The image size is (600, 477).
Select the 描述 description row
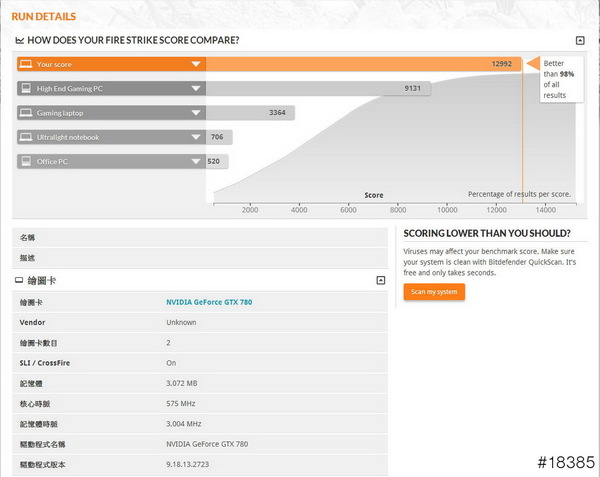[x=200, y=257]
